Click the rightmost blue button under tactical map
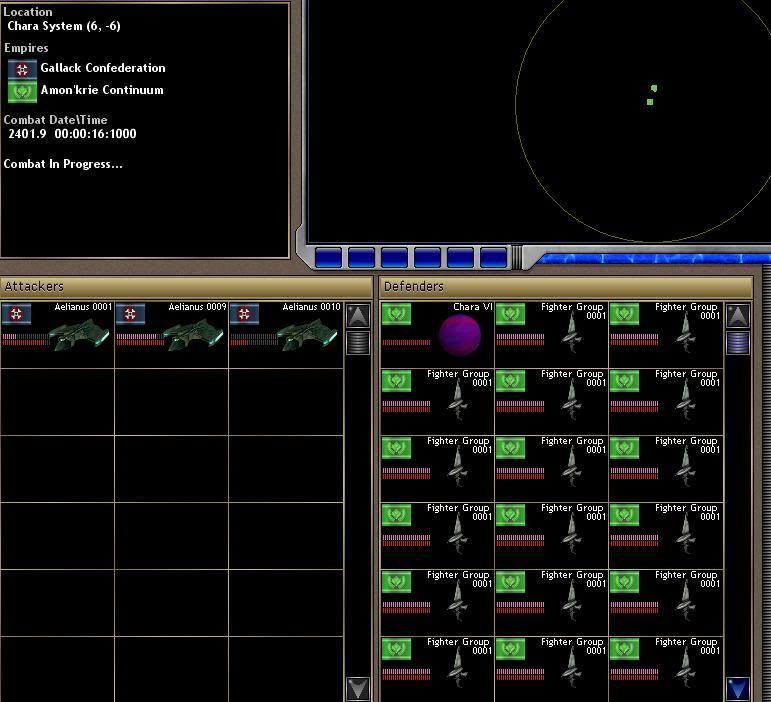Image resolution: width=771 pixels, height=702 pixels. (x=493, y=258)
